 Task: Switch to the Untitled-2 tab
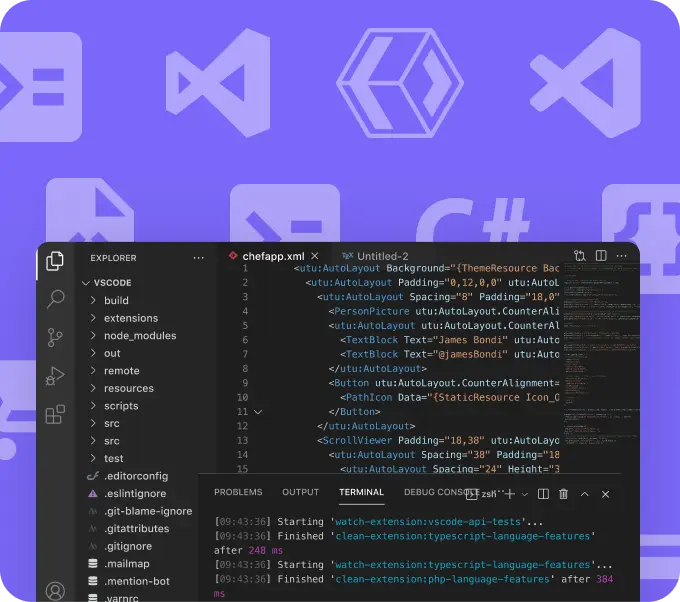click(375, 256)
